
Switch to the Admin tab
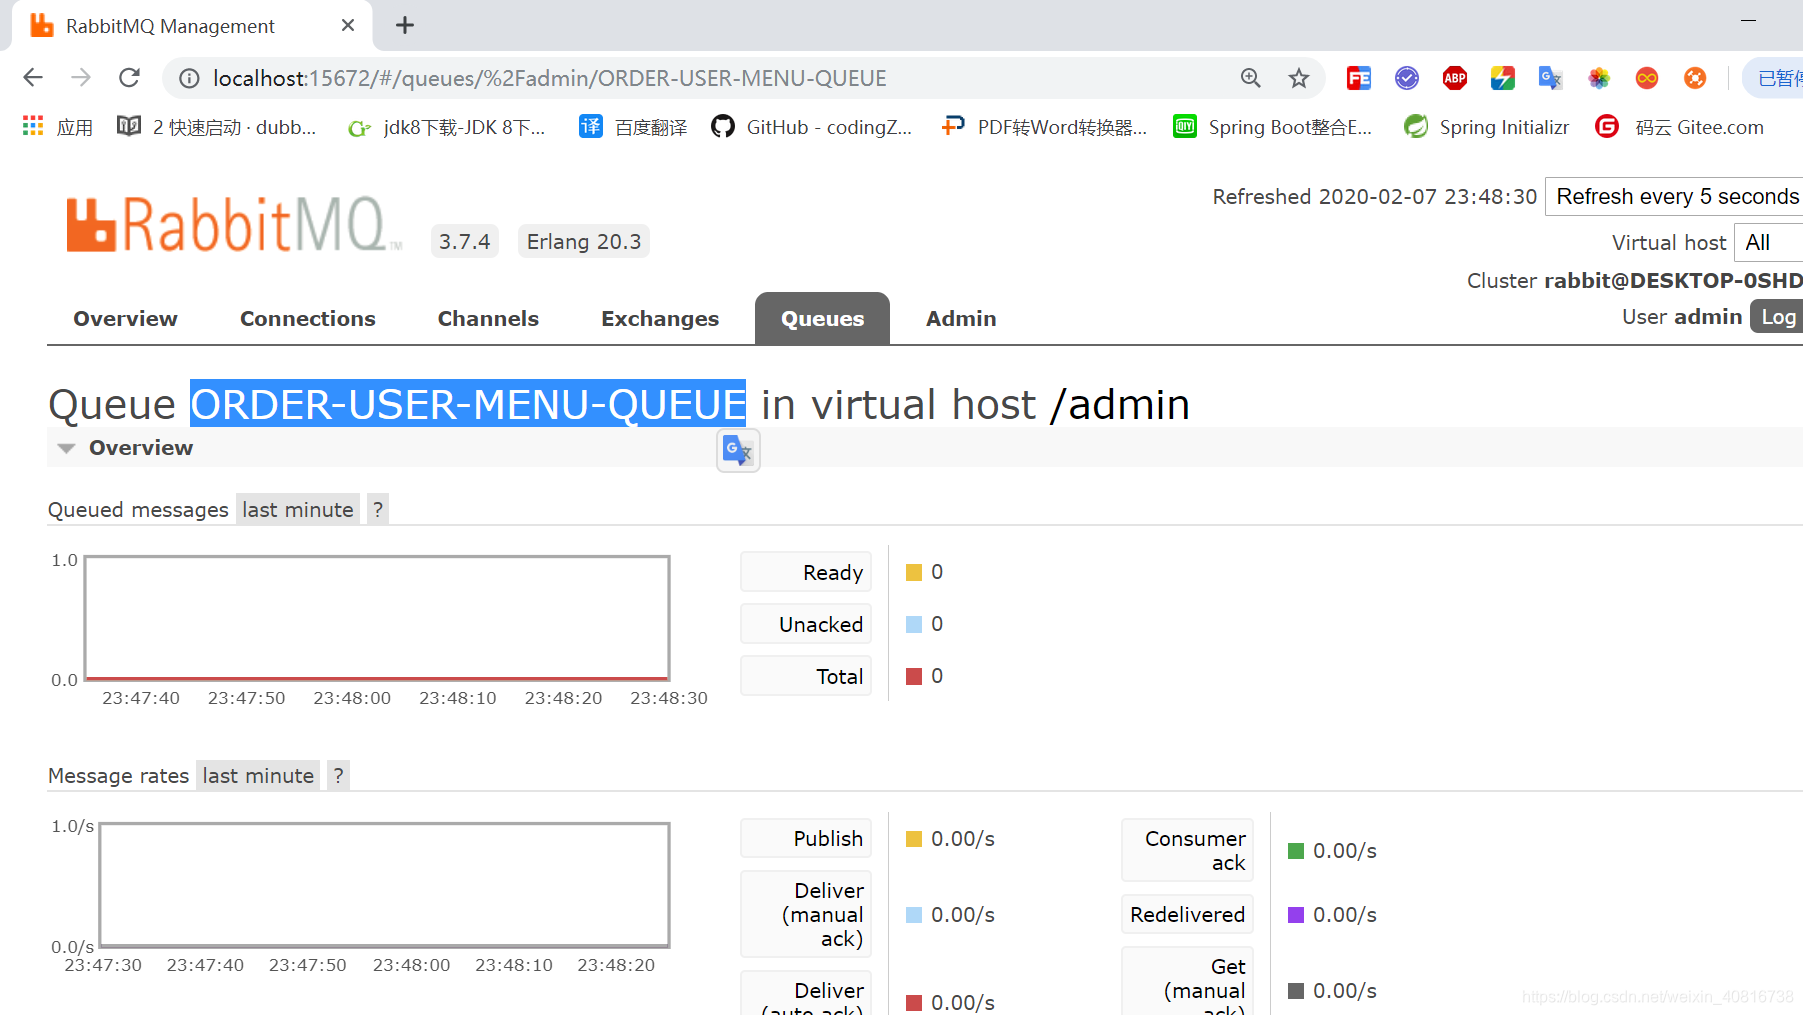(x=961, y=319)
